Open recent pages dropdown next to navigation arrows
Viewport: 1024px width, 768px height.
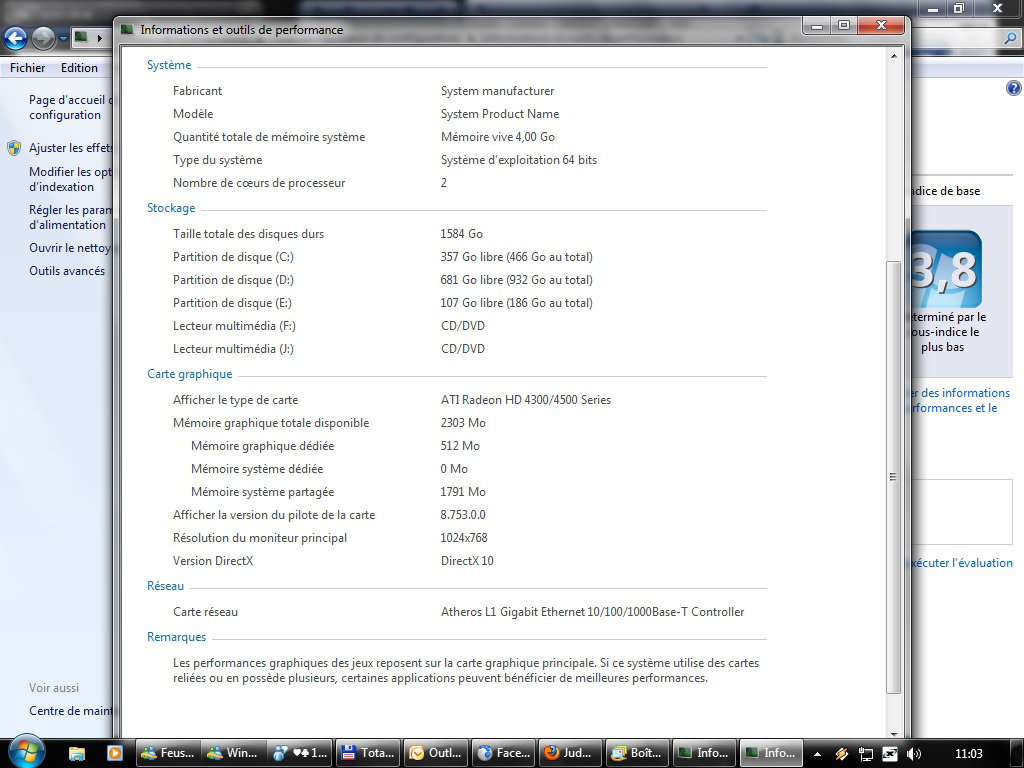[63, 39]
